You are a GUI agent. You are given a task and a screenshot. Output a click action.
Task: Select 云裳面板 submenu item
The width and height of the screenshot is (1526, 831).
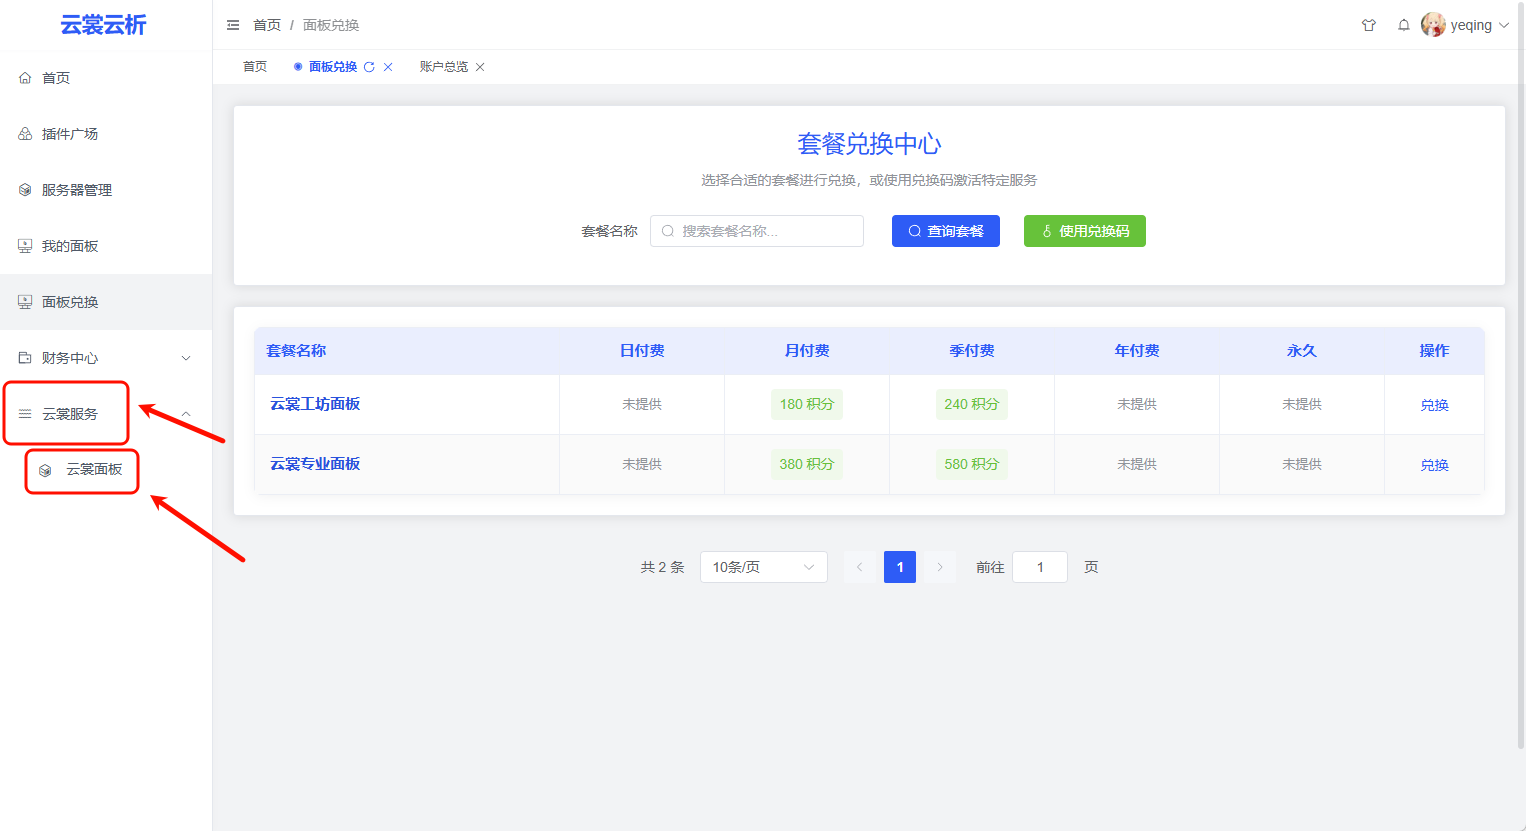(x=94, y=470)
